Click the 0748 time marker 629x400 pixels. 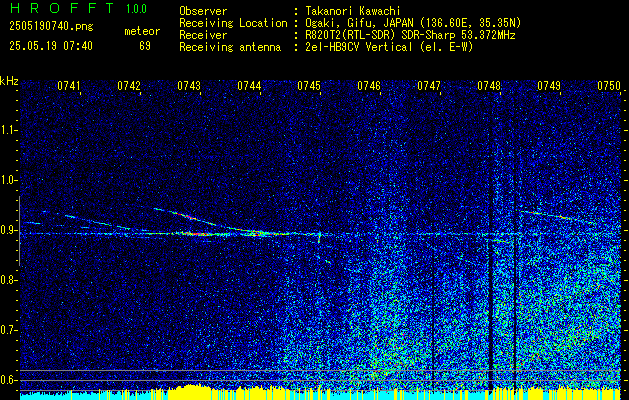[x=489, y=86]
